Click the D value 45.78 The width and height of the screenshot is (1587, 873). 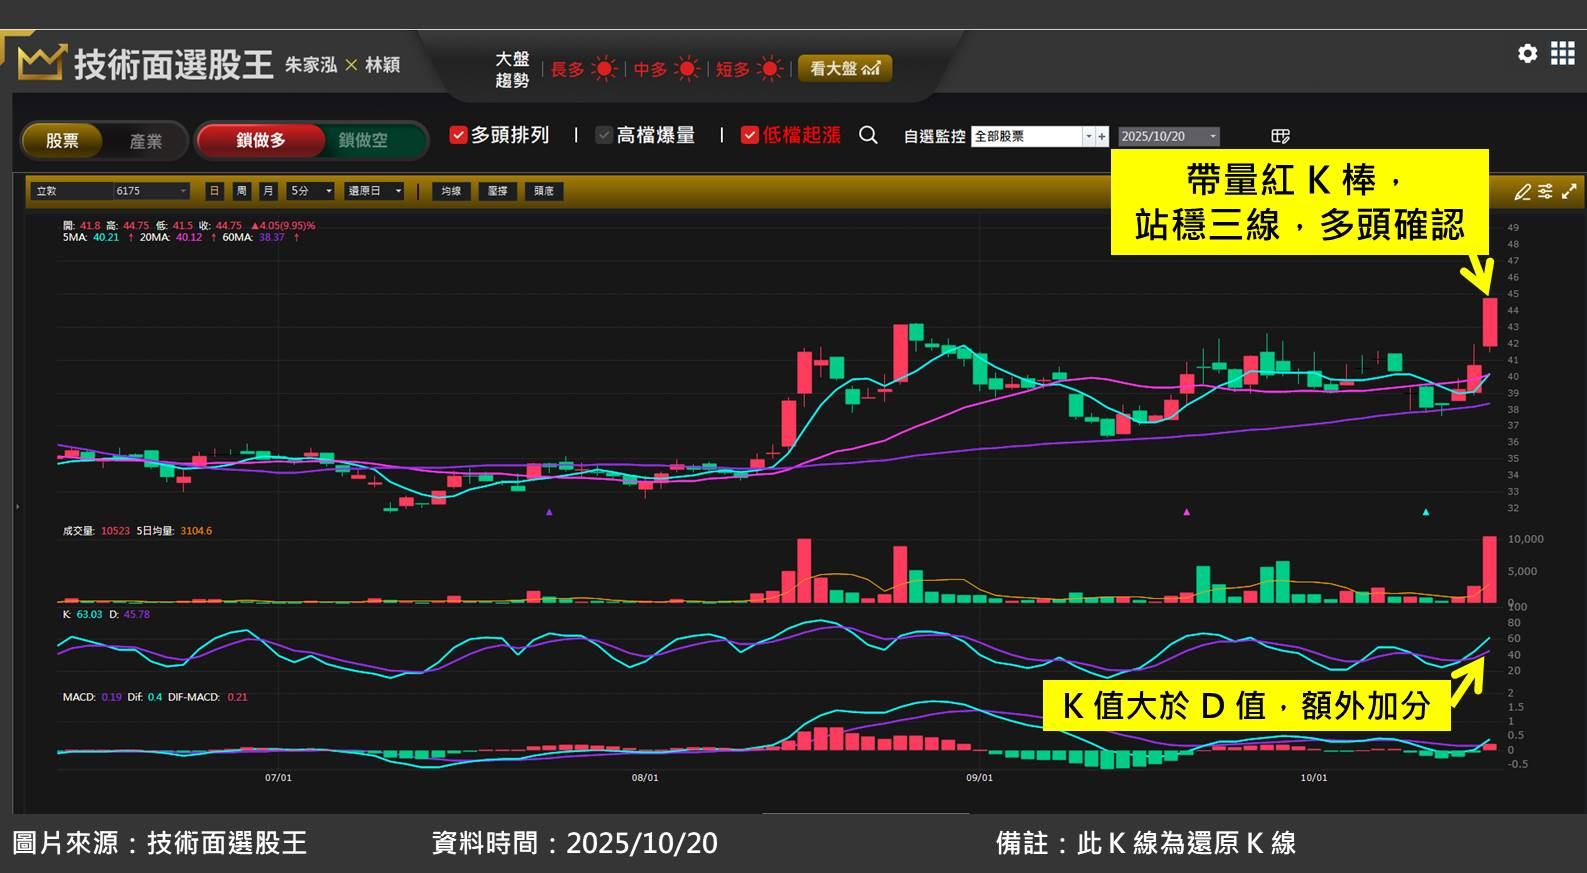click(137, 614)
